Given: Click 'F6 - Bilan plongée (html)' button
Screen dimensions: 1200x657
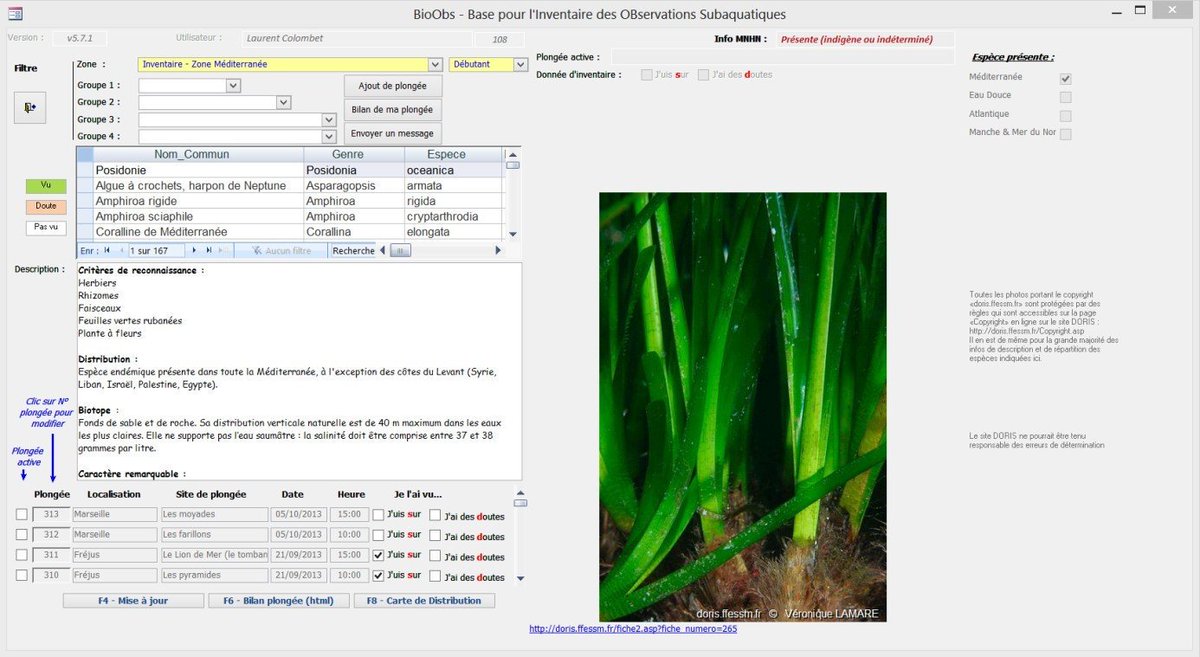Looking at the screenshot, I should pos(278,601).
